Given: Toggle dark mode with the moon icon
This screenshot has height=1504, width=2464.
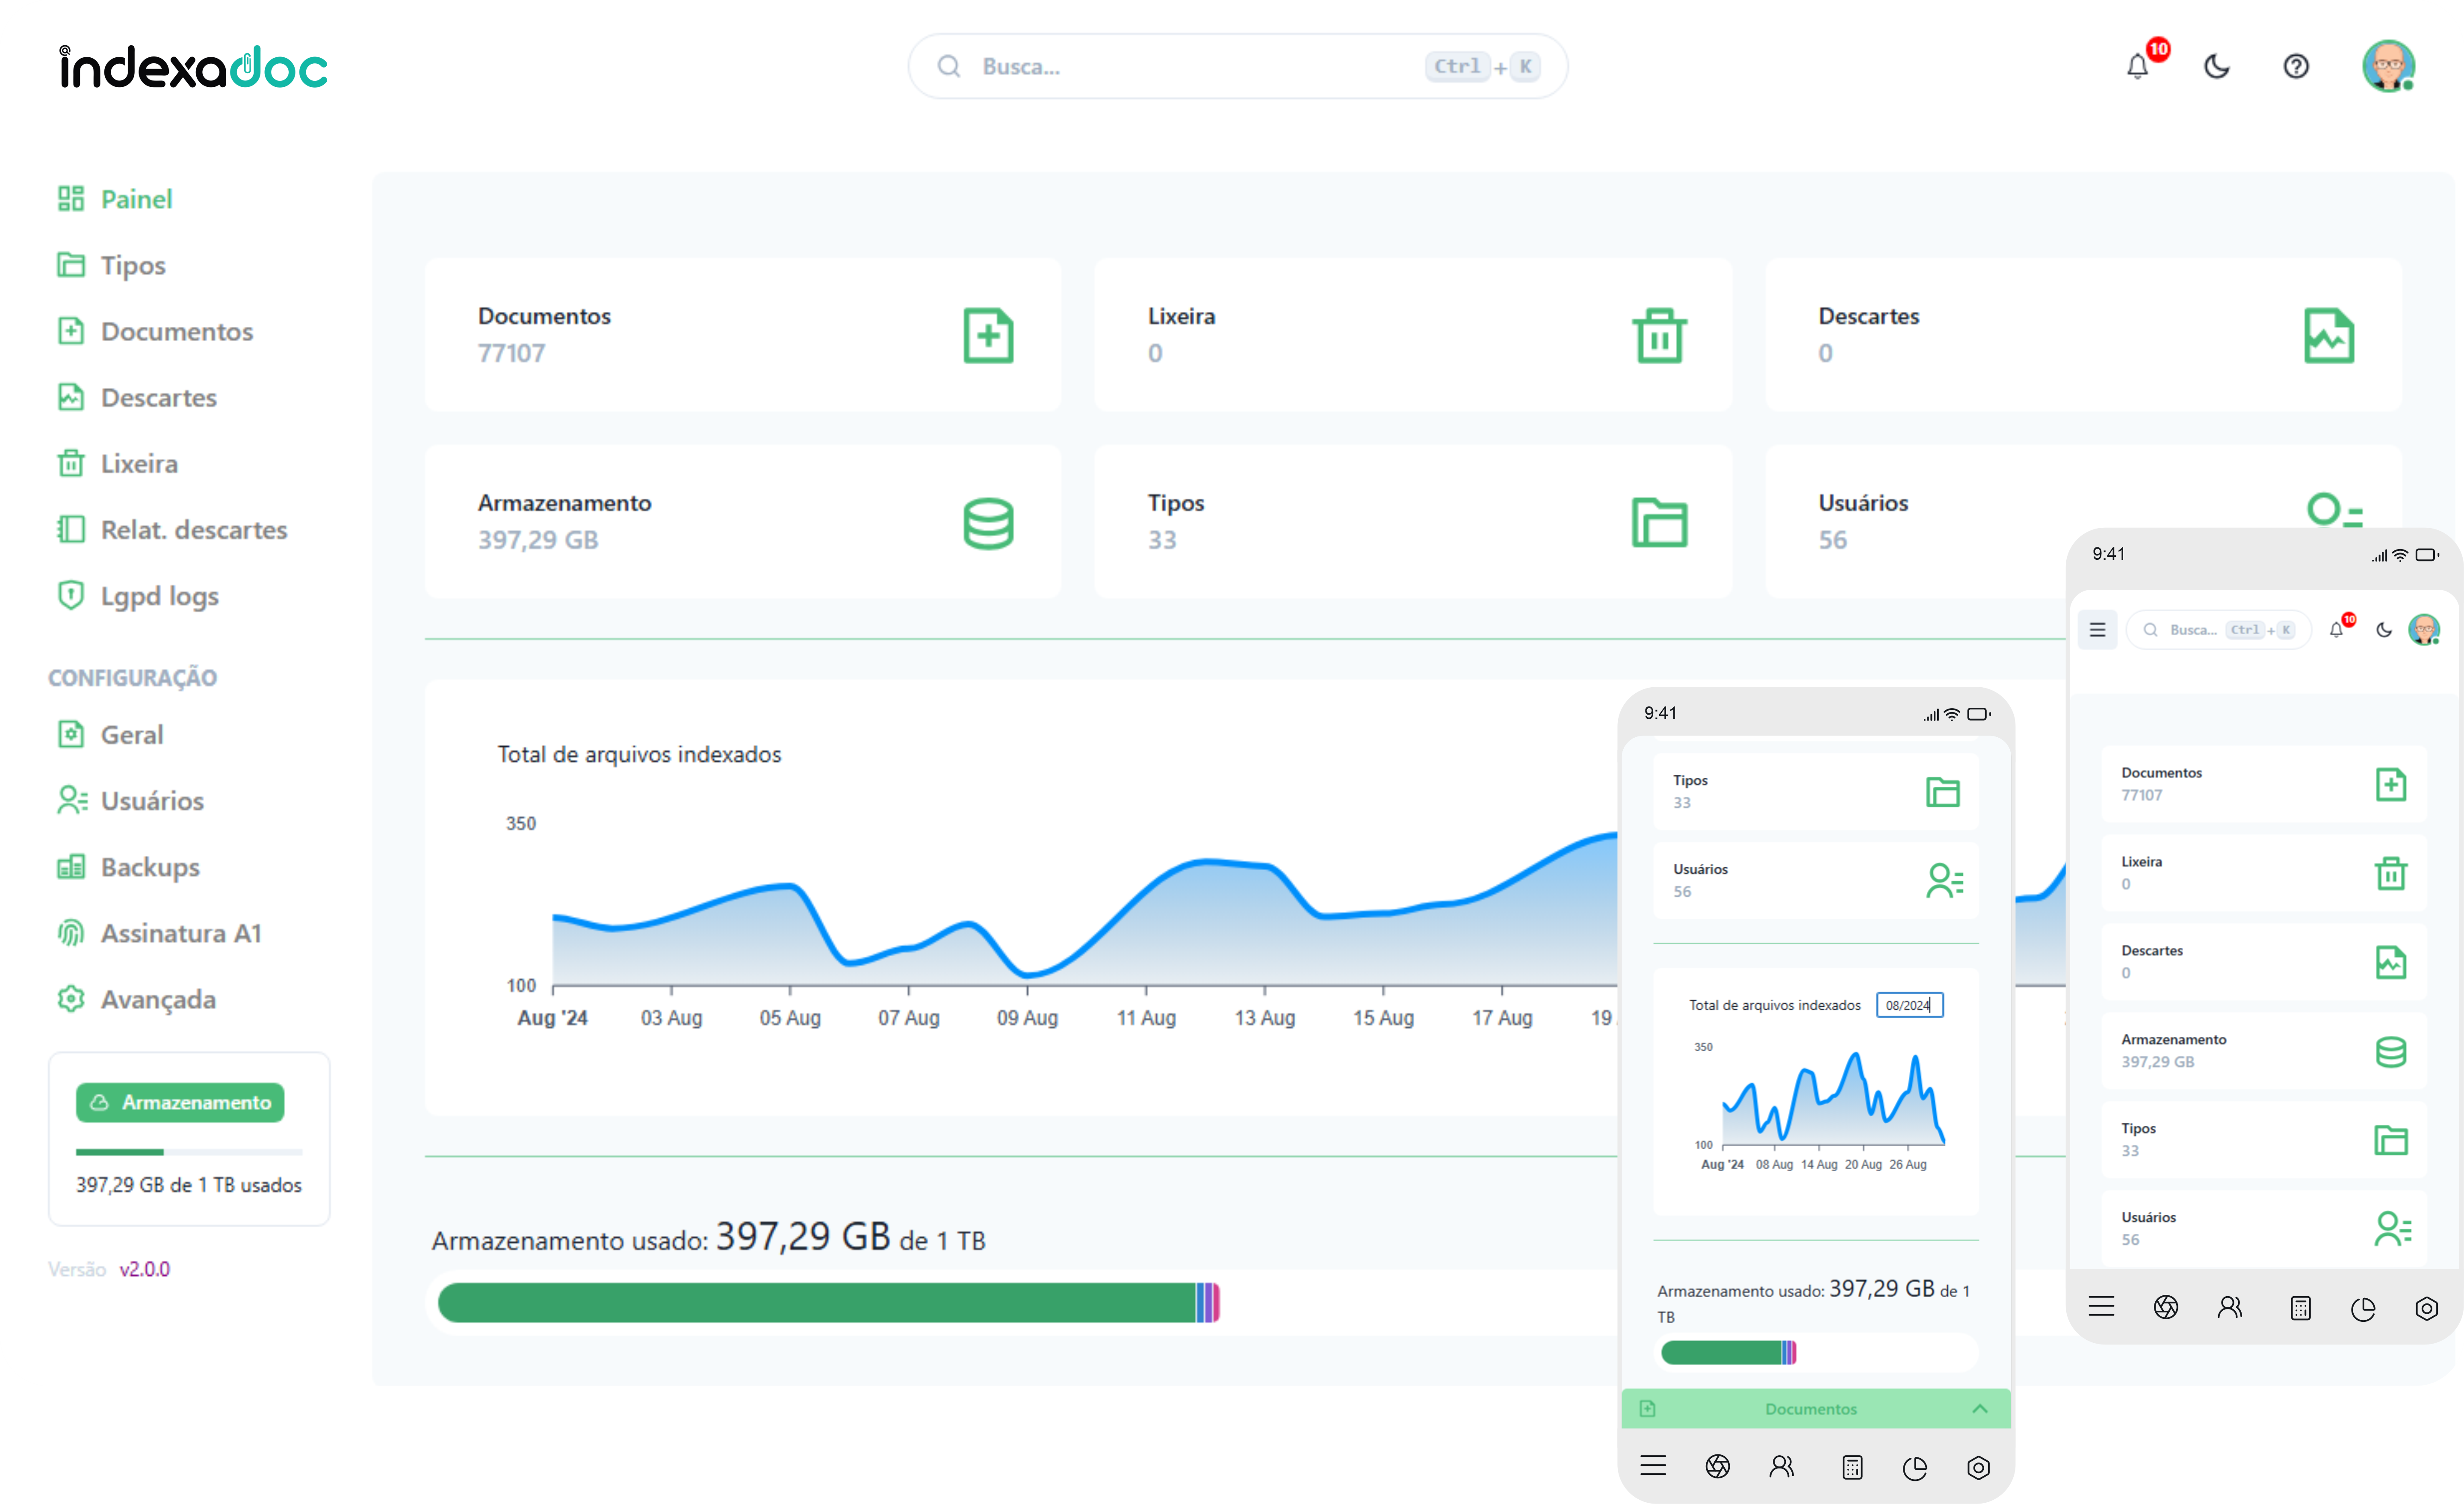Looking at the screenshot, I should (x=2217, y=66).
